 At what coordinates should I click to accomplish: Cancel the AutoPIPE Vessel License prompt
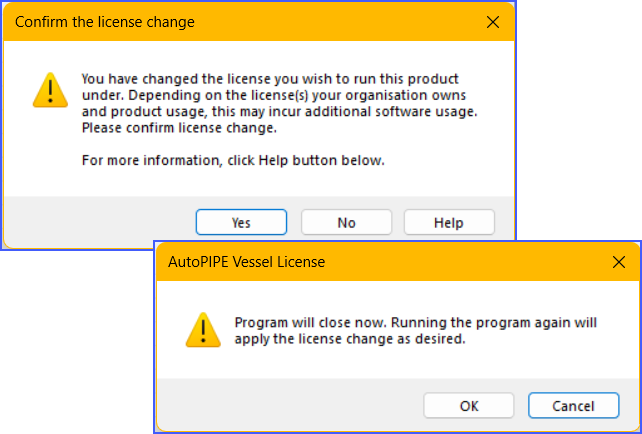(x=574, y=406)
